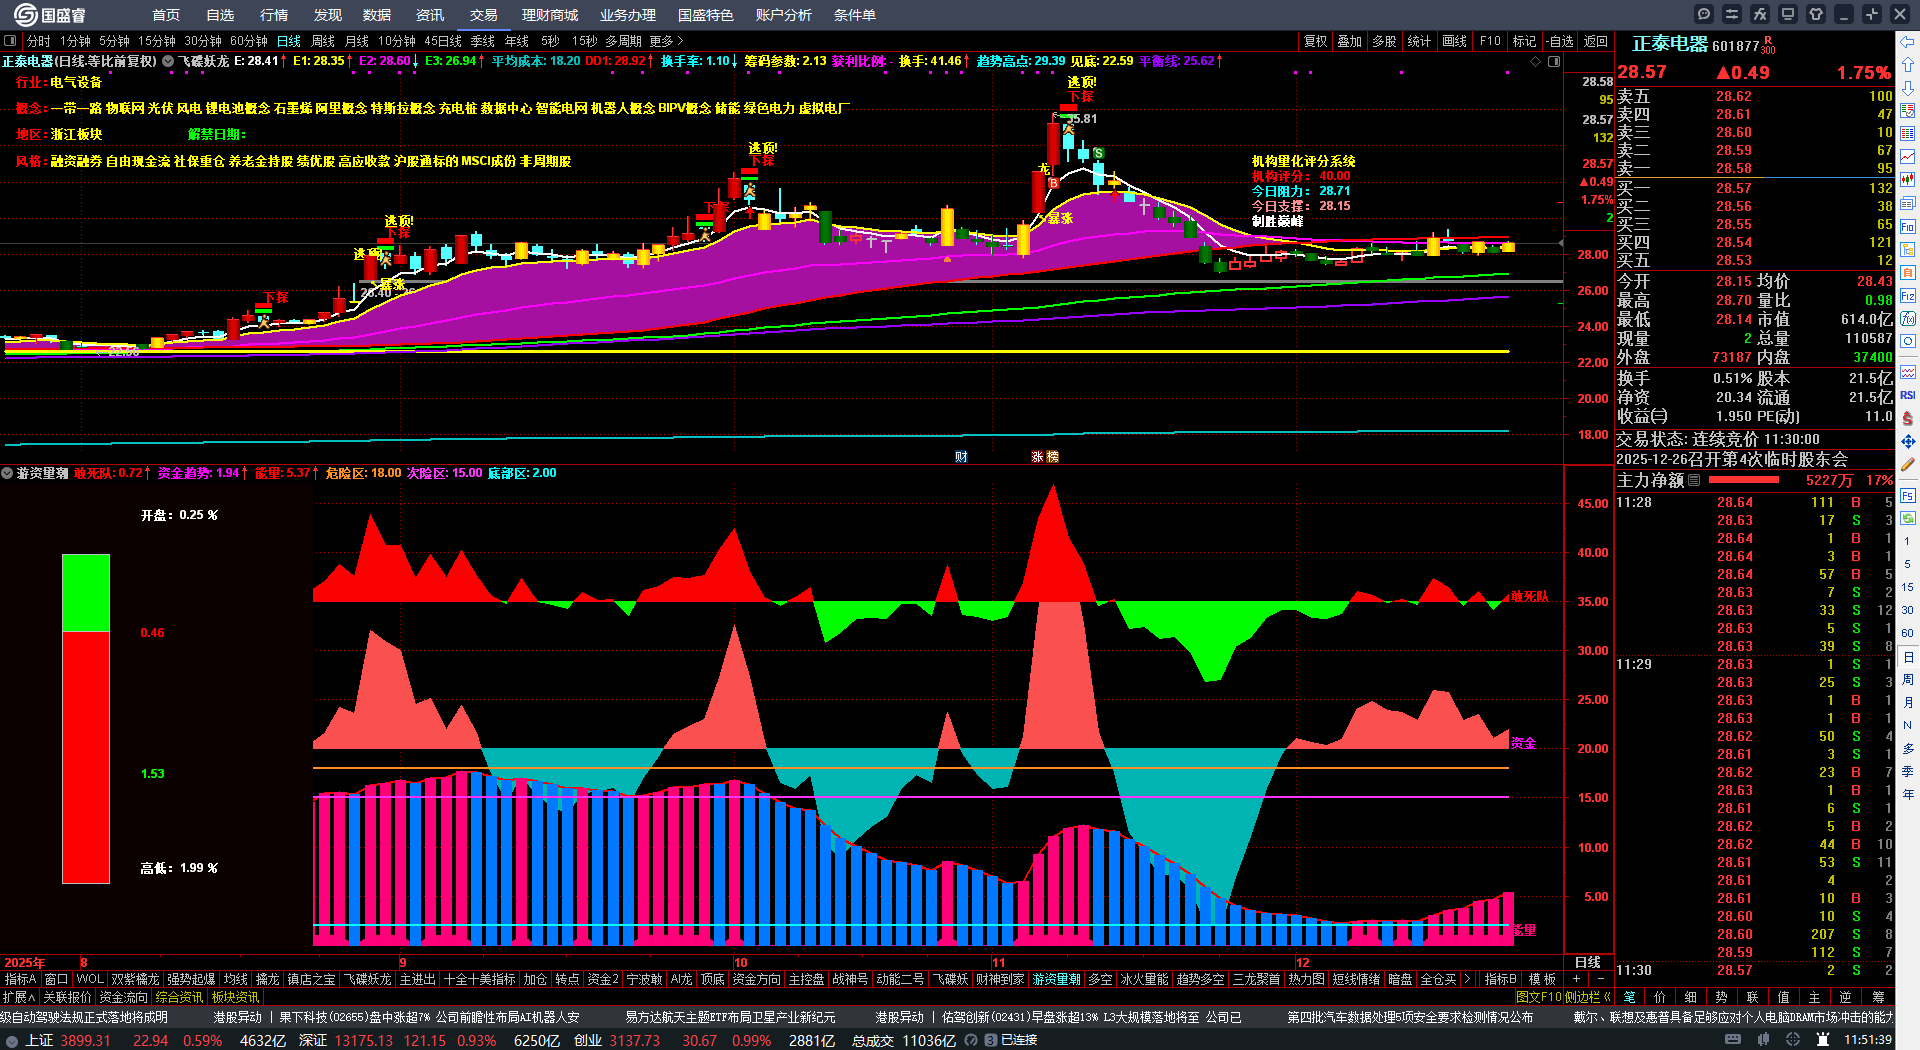Toggle 多股 multi-stock view
Viewport: 1920px width, 1050px height.
pyautogui.click(x=1384, y=41)
